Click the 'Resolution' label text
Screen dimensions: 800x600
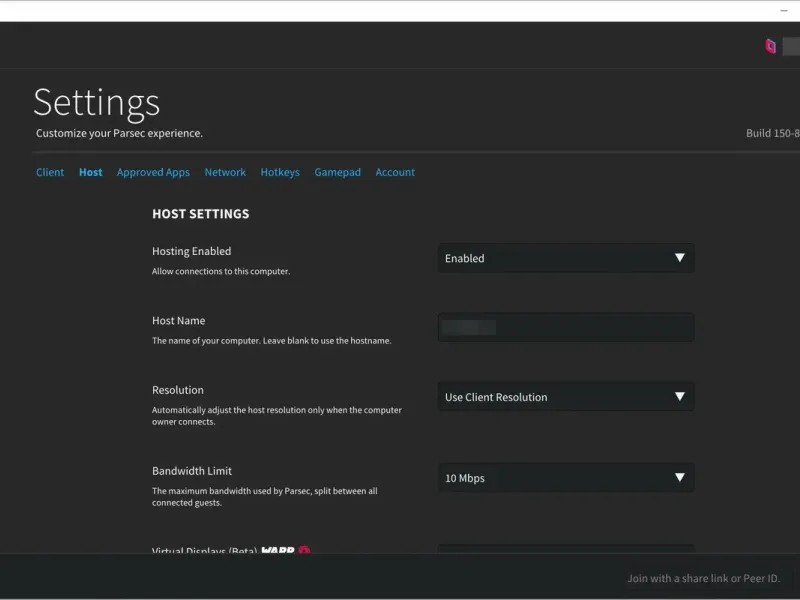178,390
